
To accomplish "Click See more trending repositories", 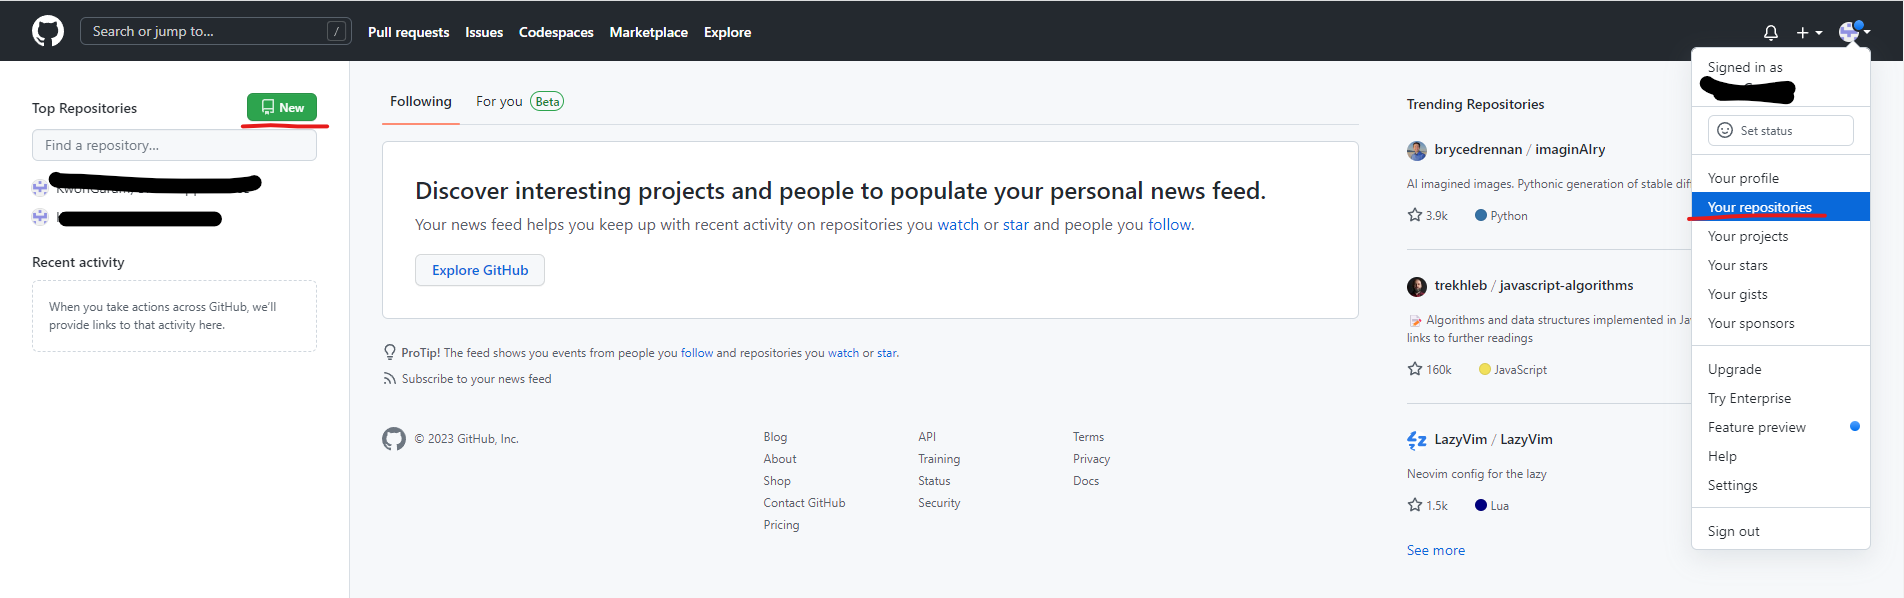I will coord(1436,550).
